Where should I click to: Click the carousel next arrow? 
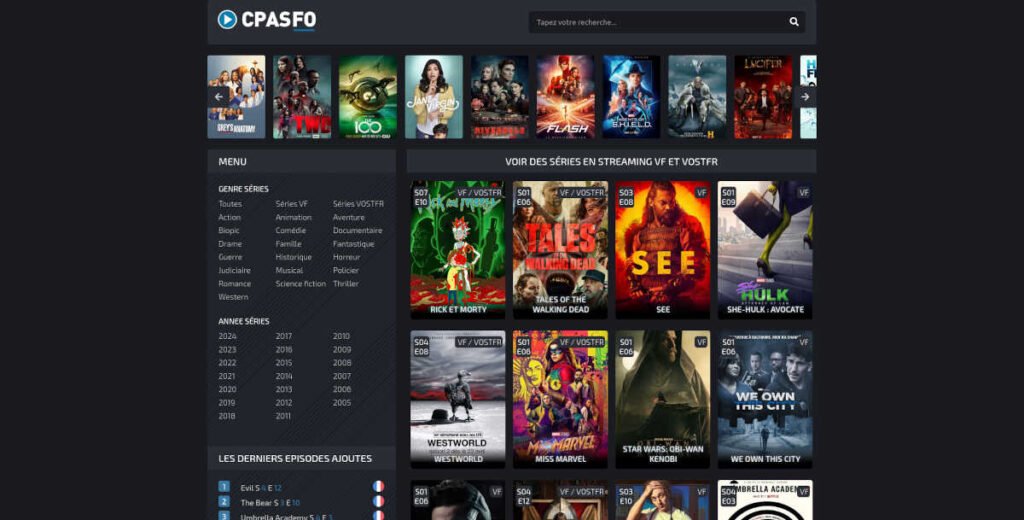click(x=805, y=97)
